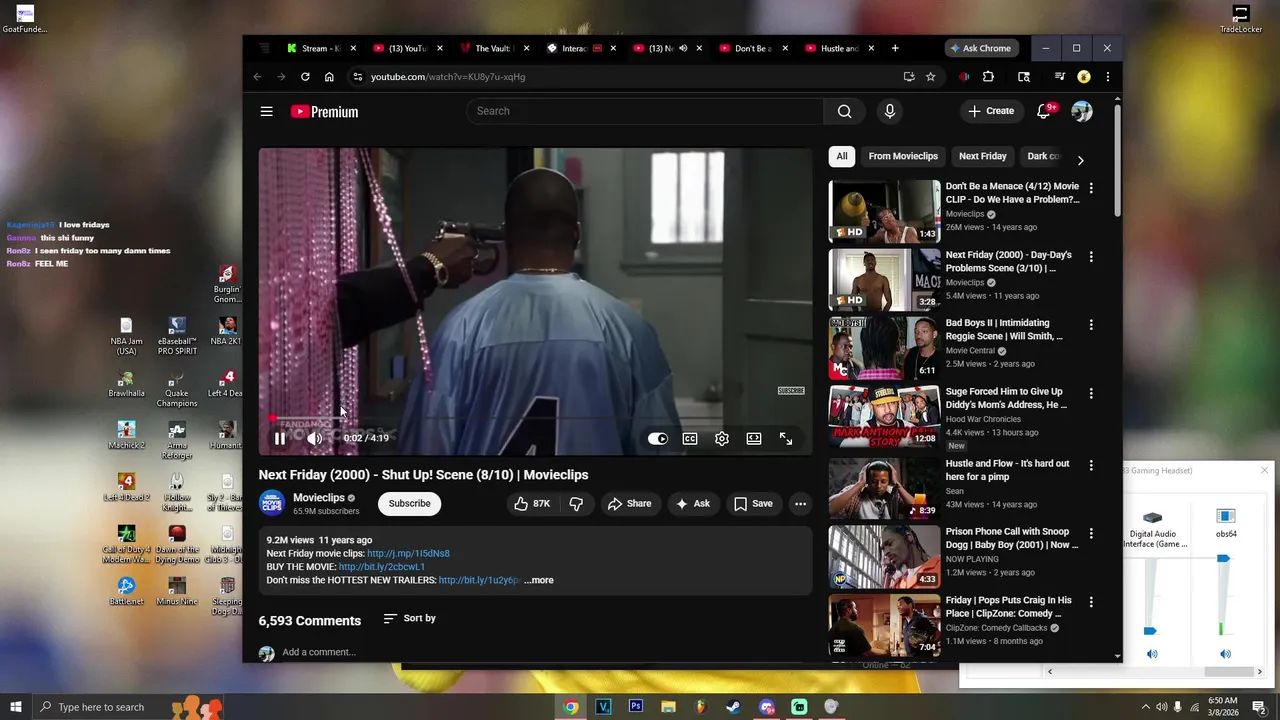Open the account avatar menu
This screenshot has width=1280, height=720.
1082,111
